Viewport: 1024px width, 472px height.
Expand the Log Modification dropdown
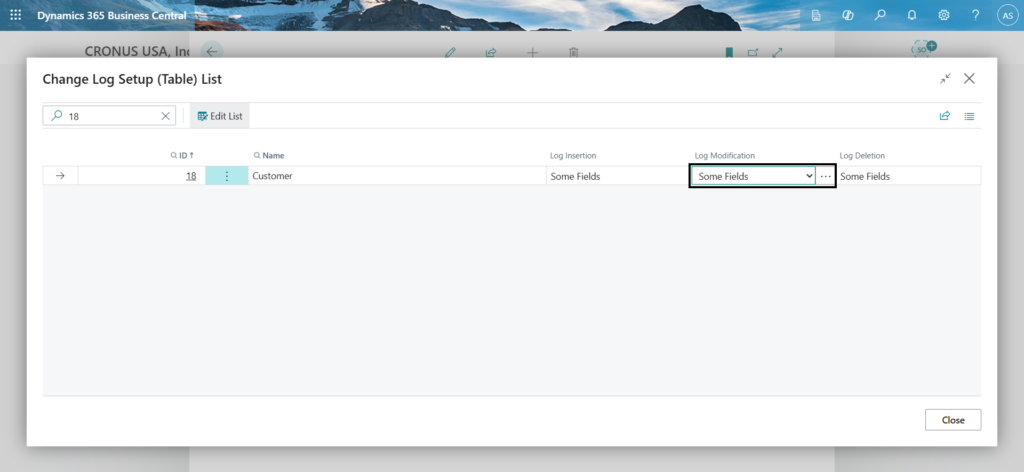tap(809, 176)
